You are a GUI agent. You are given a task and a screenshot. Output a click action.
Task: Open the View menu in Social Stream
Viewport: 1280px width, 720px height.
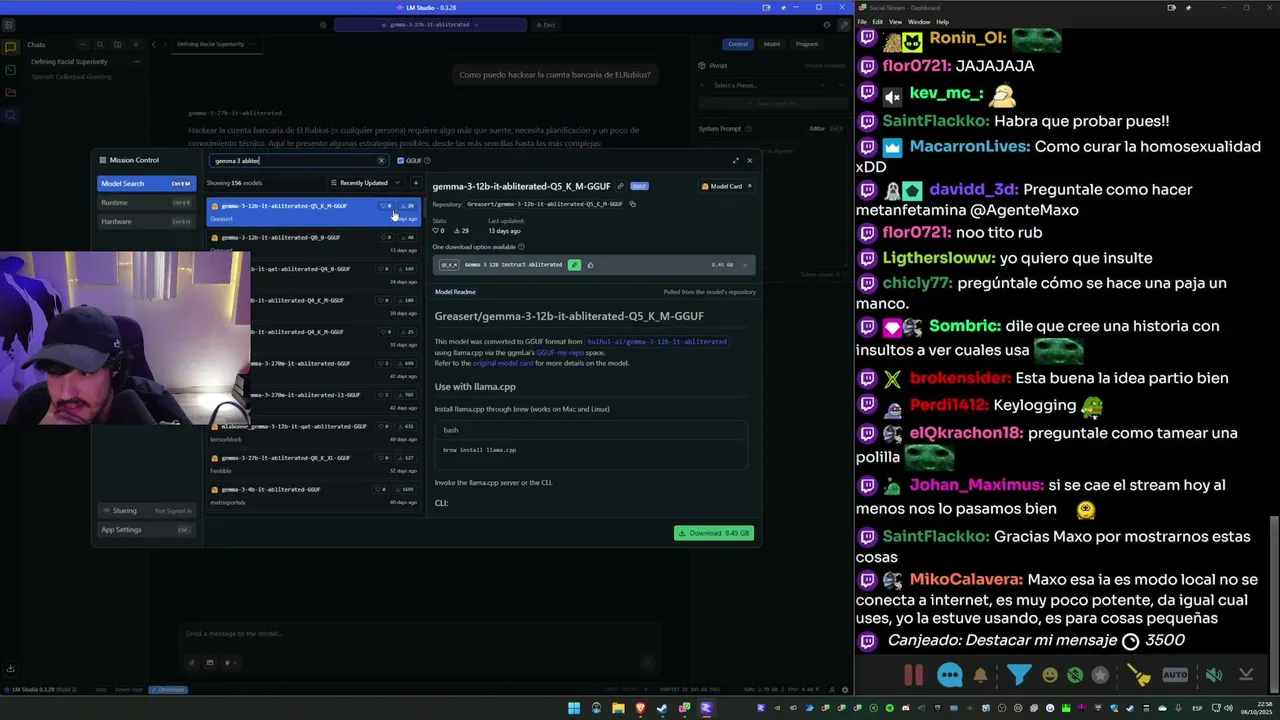[x=895, y=21]
